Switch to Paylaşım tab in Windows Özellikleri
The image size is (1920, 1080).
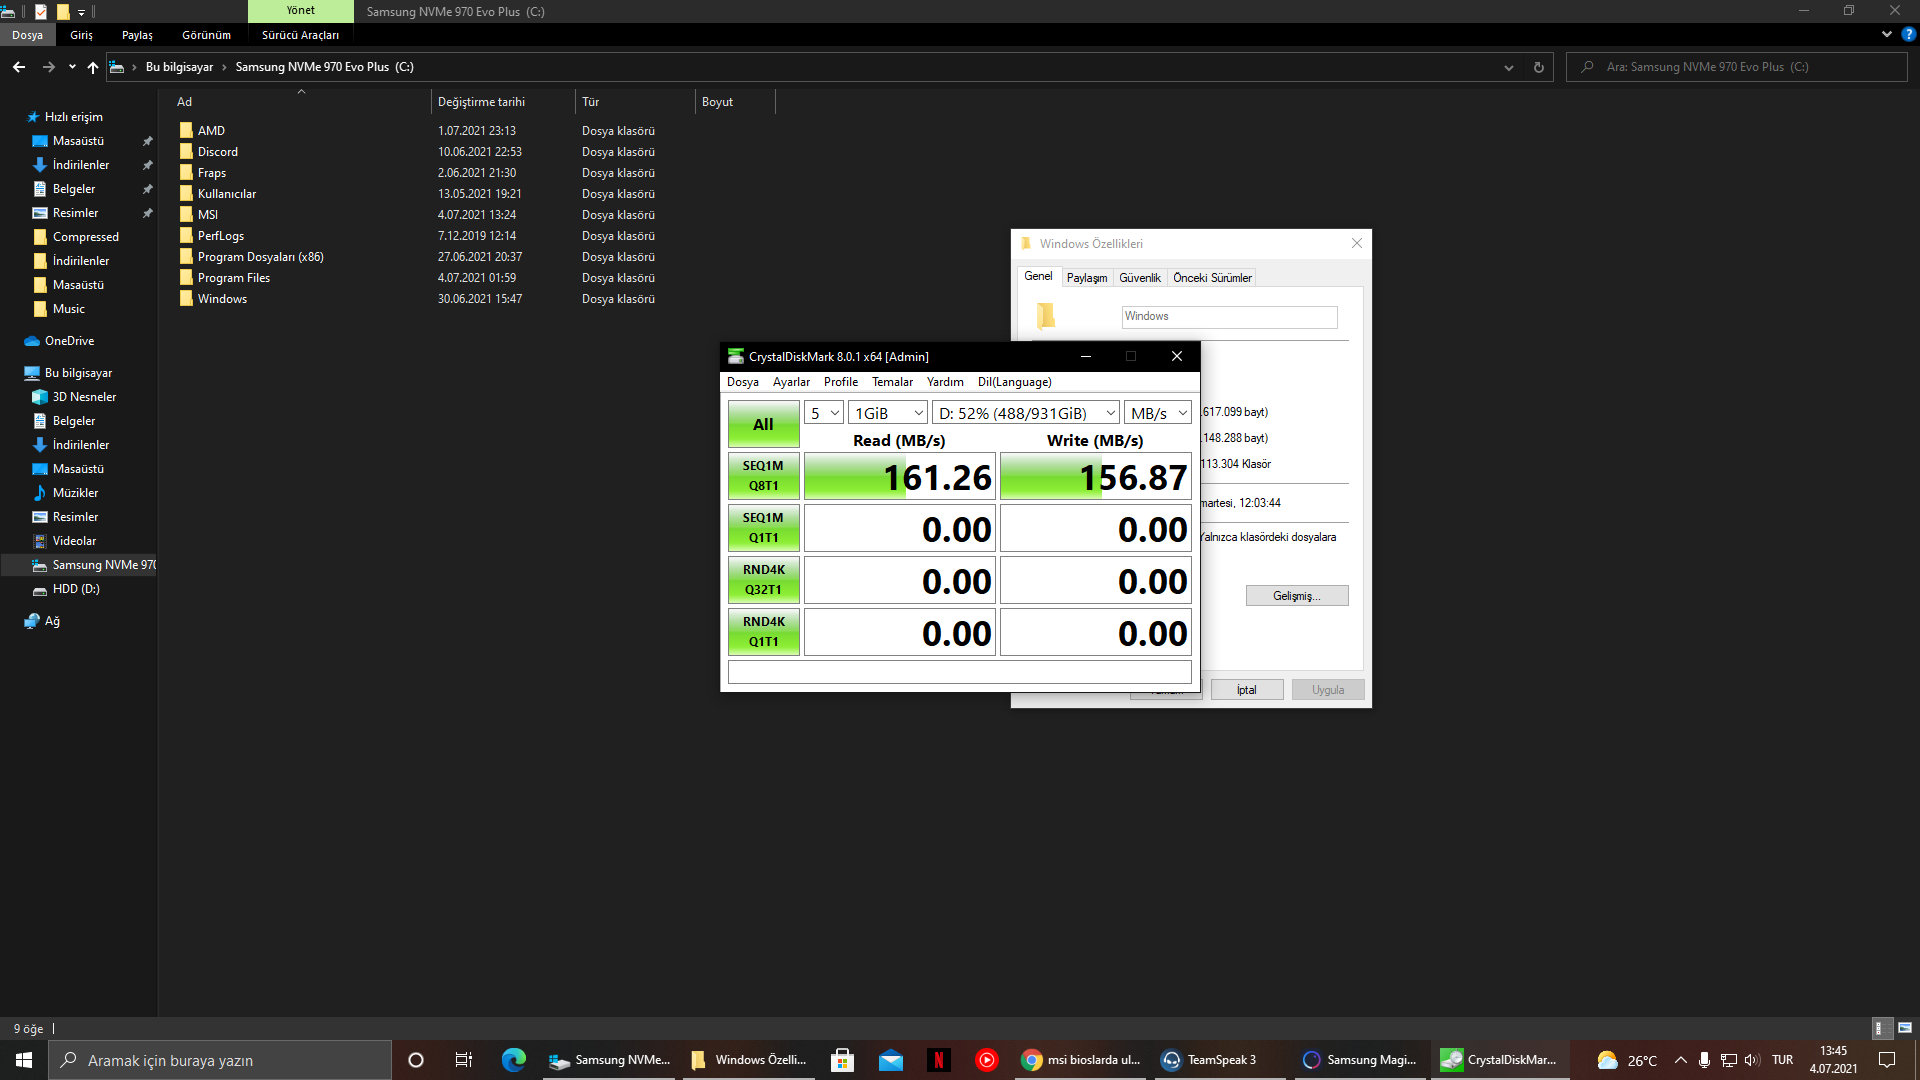click(1086, 278)
